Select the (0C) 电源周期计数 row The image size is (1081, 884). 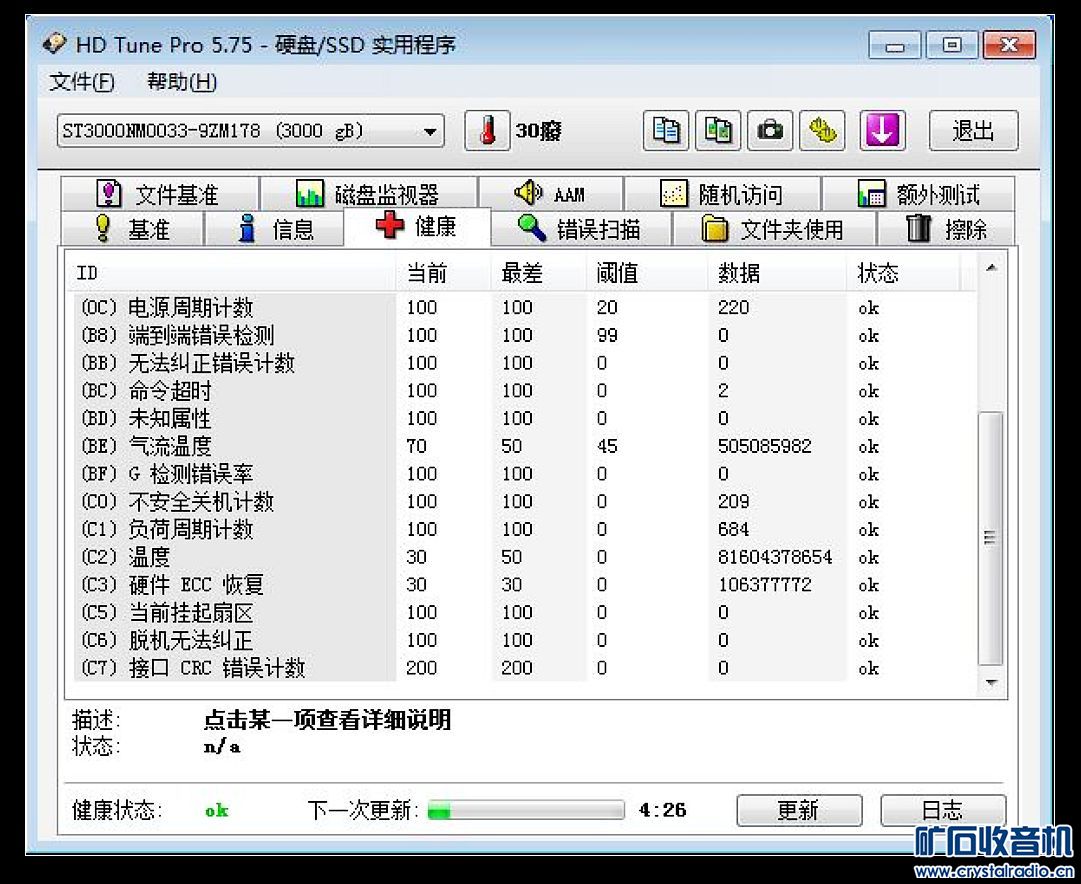(524, 308)
